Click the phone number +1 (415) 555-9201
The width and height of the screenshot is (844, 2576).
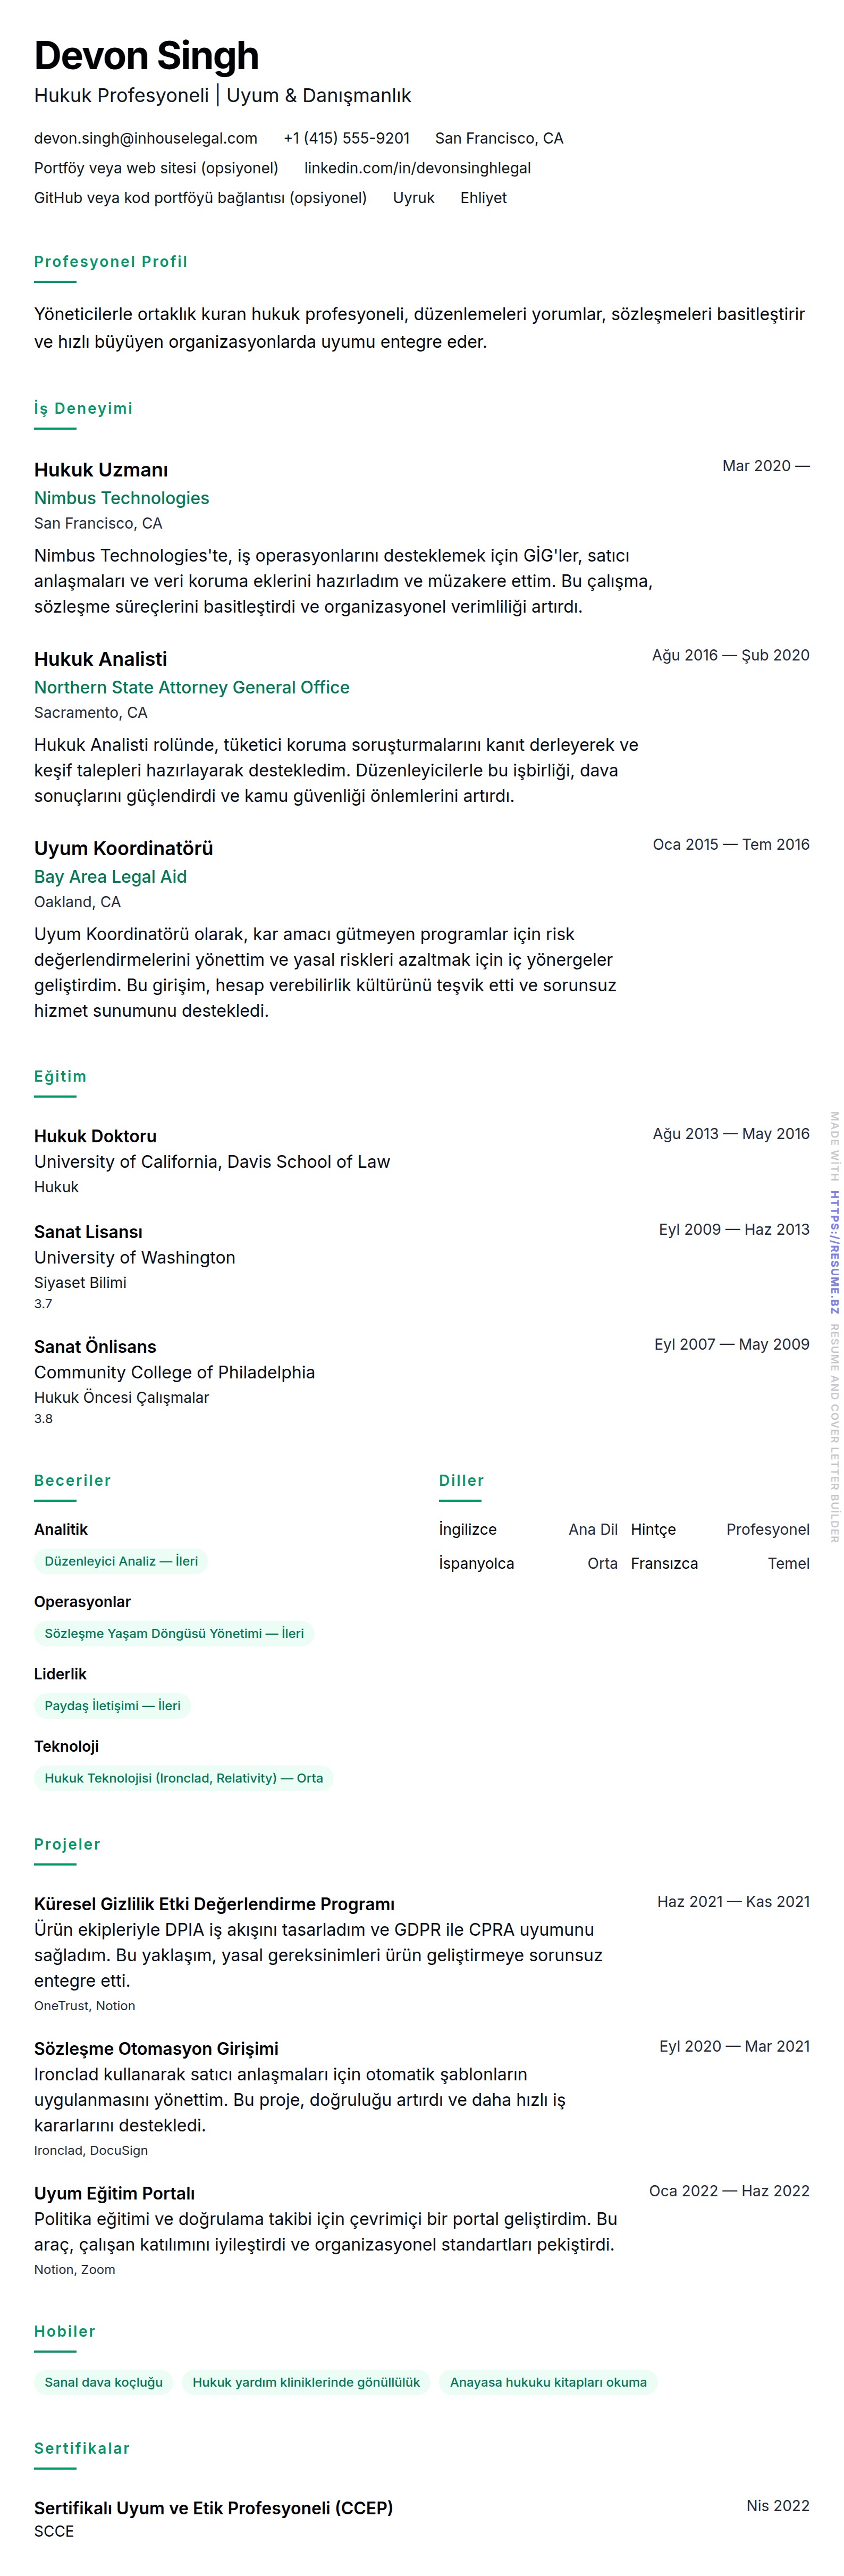(346, 138)
